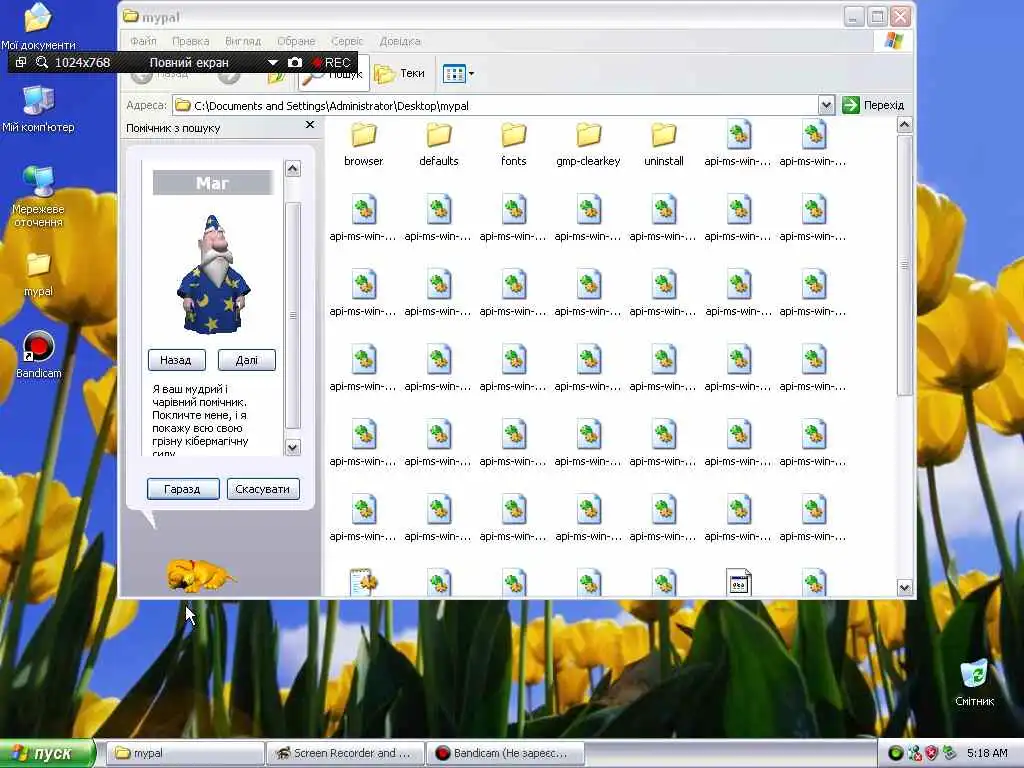1024x768 pixels.
Task: Close the search companion pane
Action: click(x=310, y=125)
